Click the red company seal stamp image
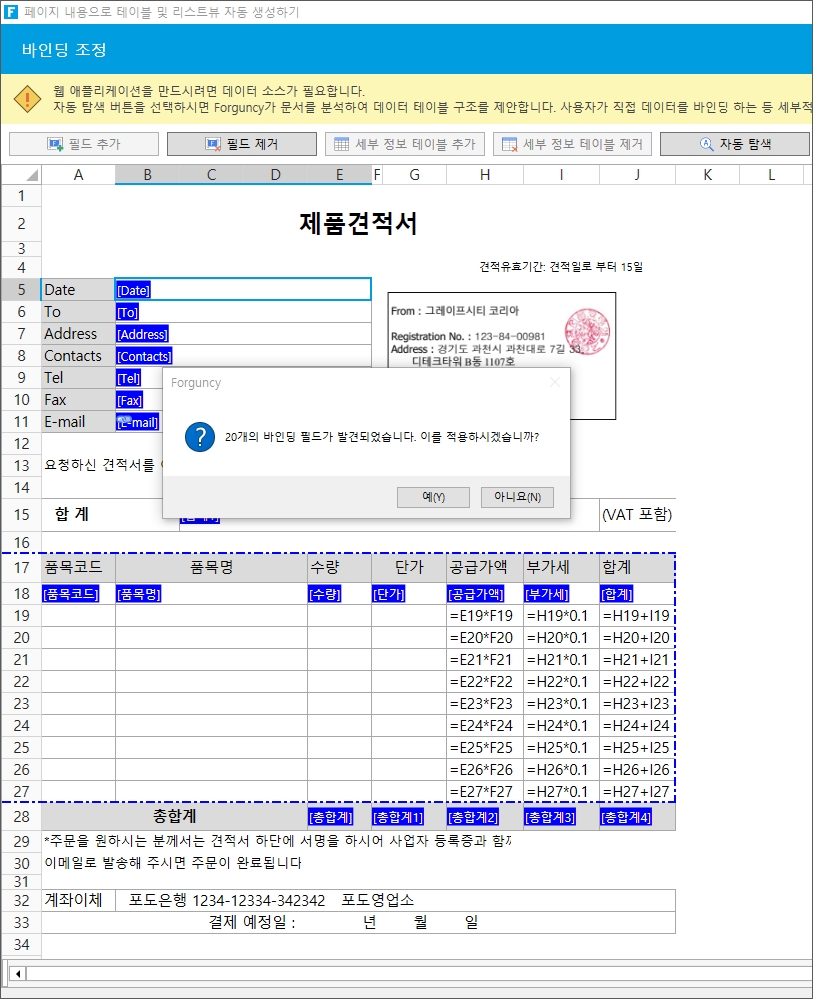This screenshot has height=999, width=813. pyautogui.click(x=587, y=331)
